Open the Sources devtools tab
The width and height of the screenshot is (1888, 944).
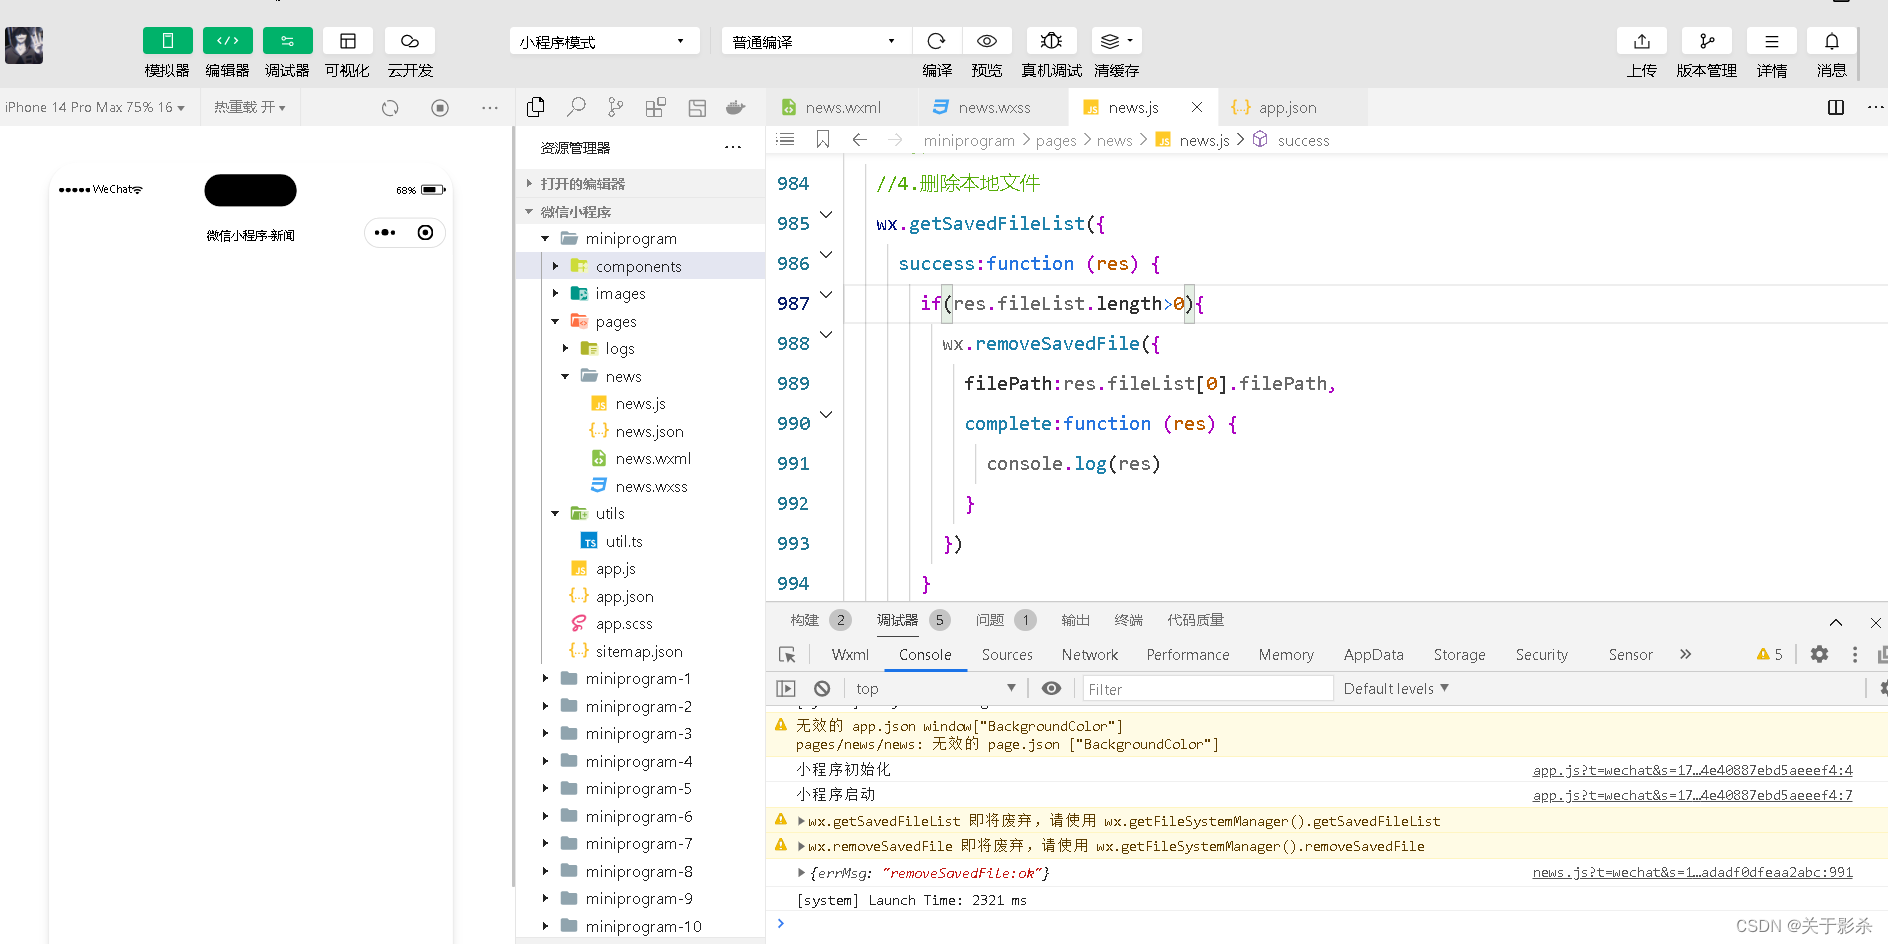pyautogui.click(x=1007, y=655)
